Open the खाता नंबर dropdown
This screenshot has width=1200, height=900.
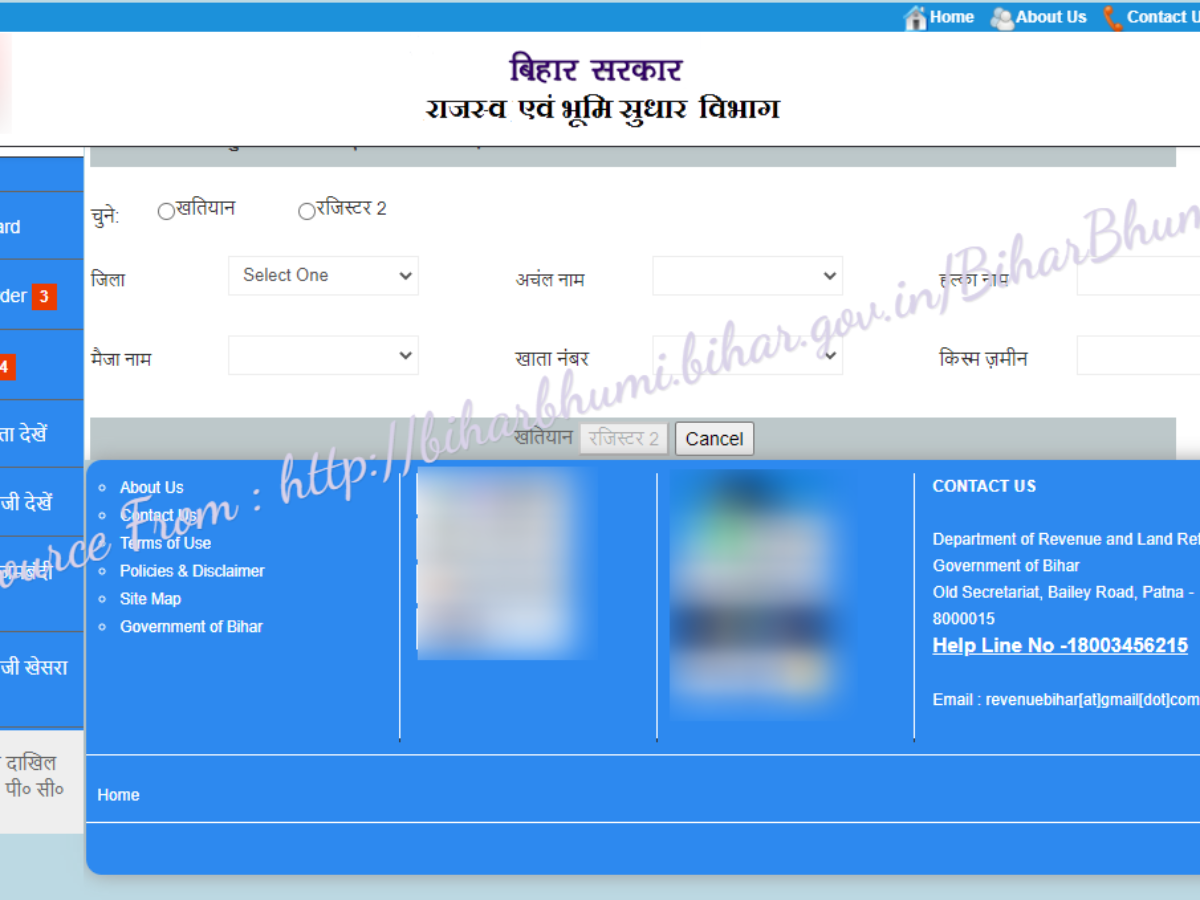coord(747,355)
